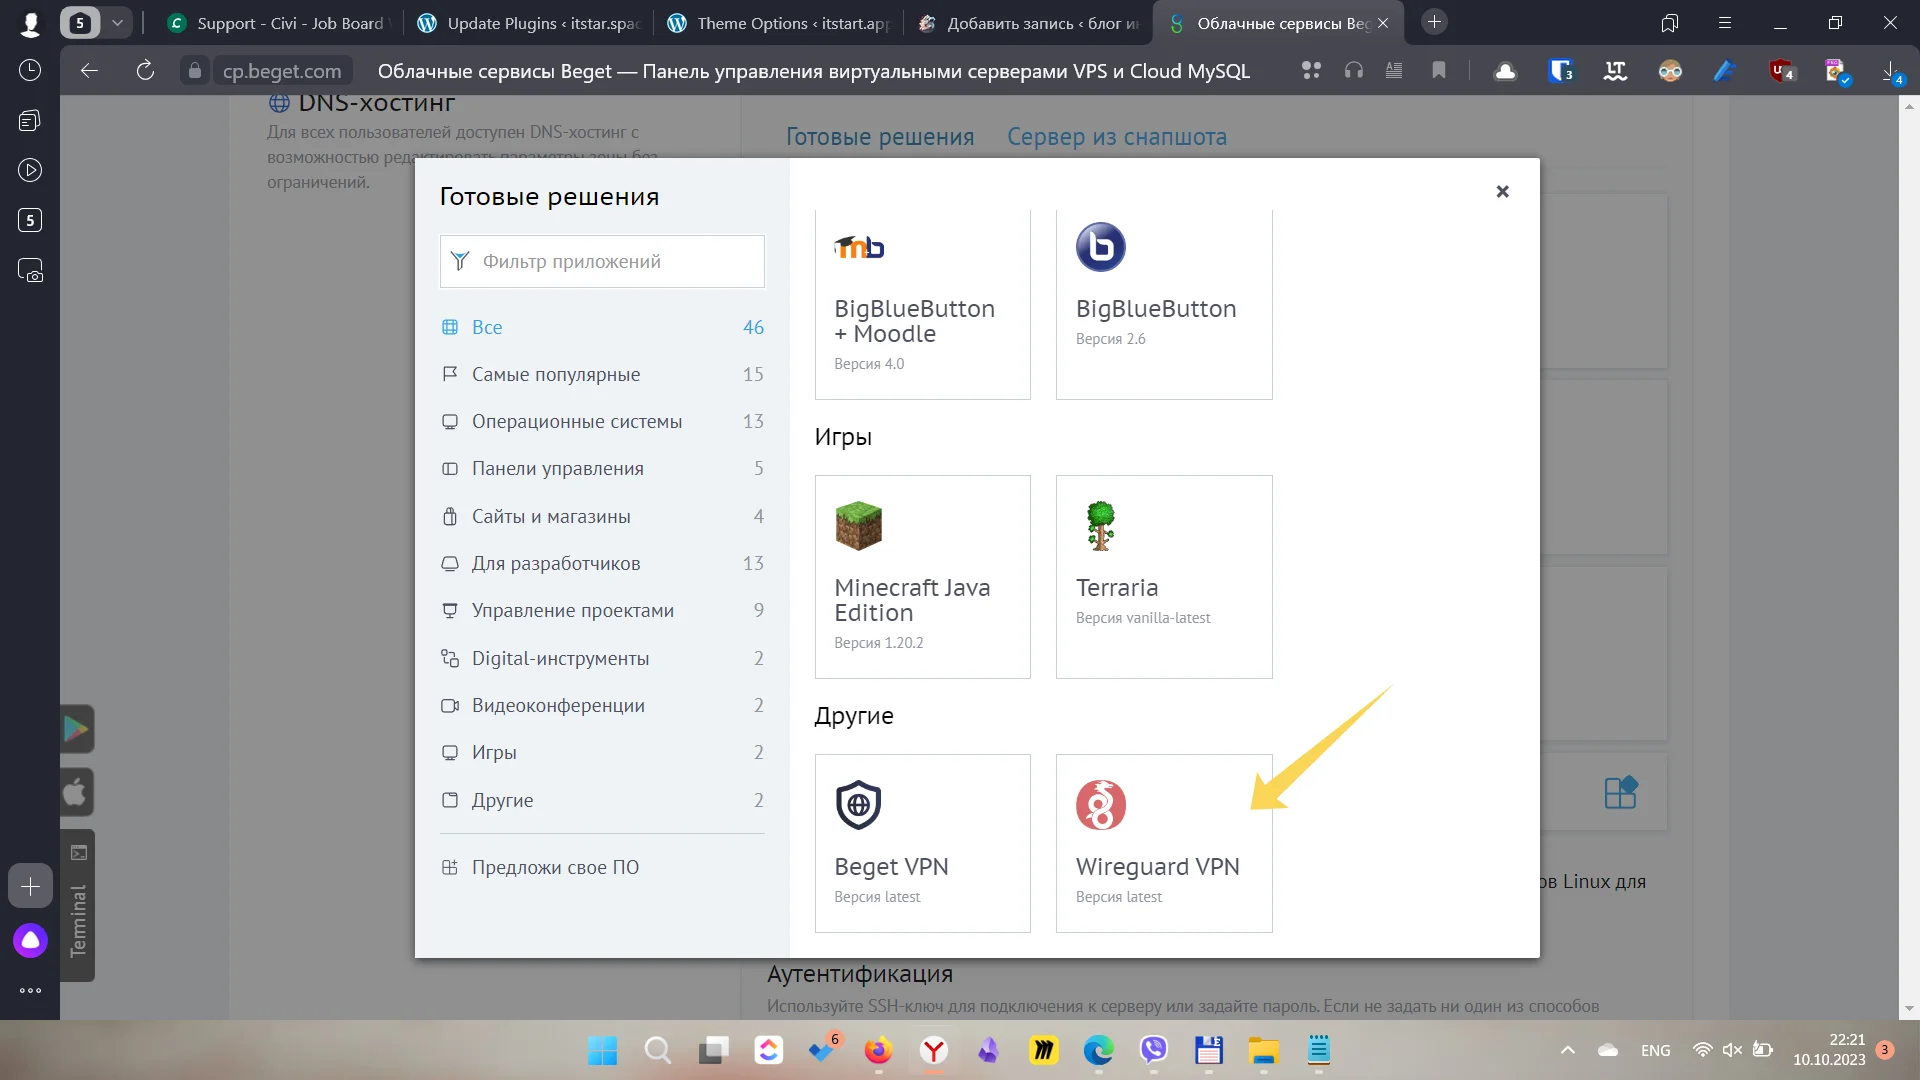The width and height of the screenshot is (1920, 1080).
Task: Open Yandex Browser from taskbar
Action: [x=934, y=1050]
